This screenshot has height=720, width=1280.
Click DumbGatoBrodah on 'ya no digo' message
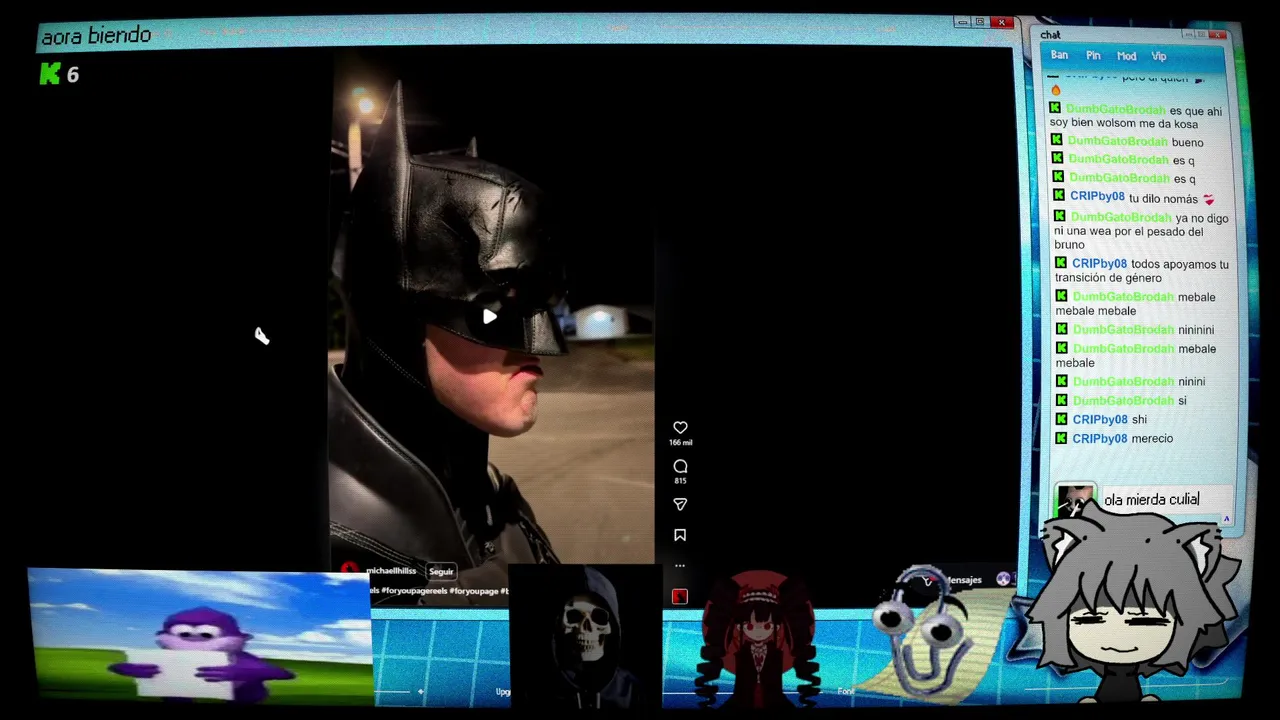coord(1120,218)
